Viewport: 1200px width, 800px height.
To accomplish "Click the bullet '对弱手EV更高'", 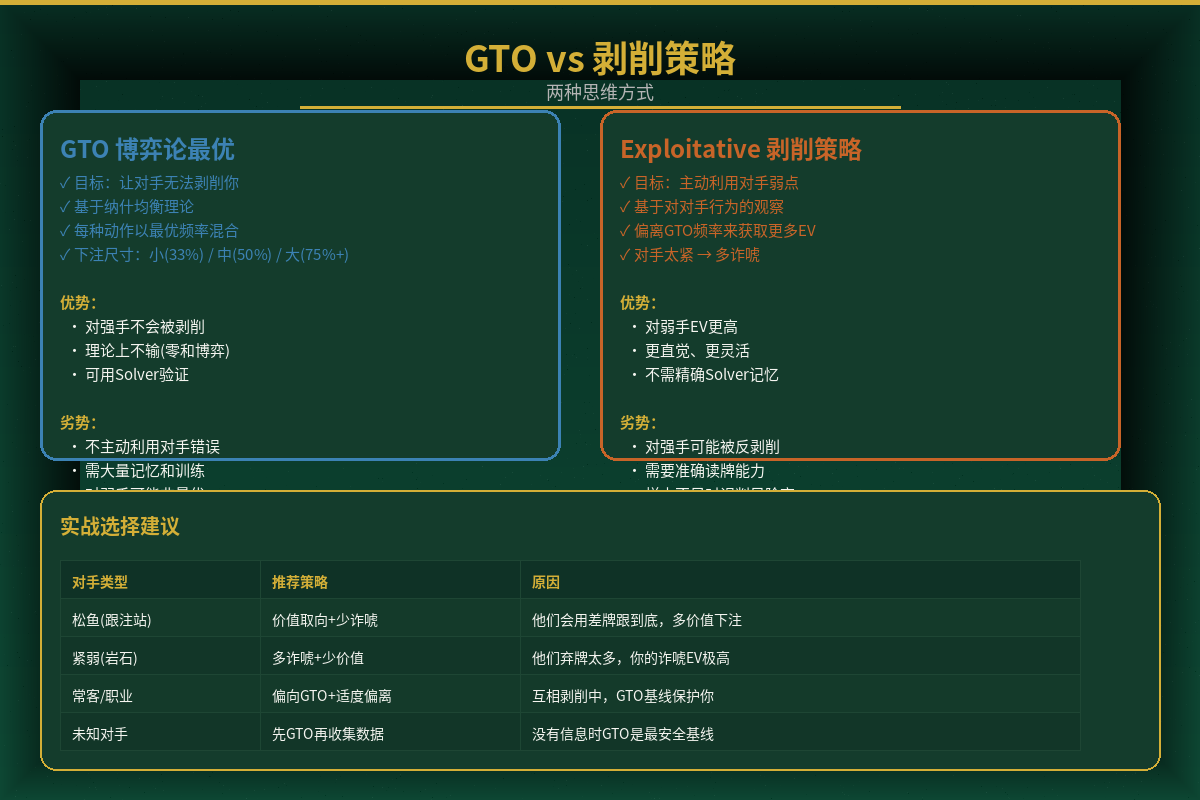I will tap(691, 327).
